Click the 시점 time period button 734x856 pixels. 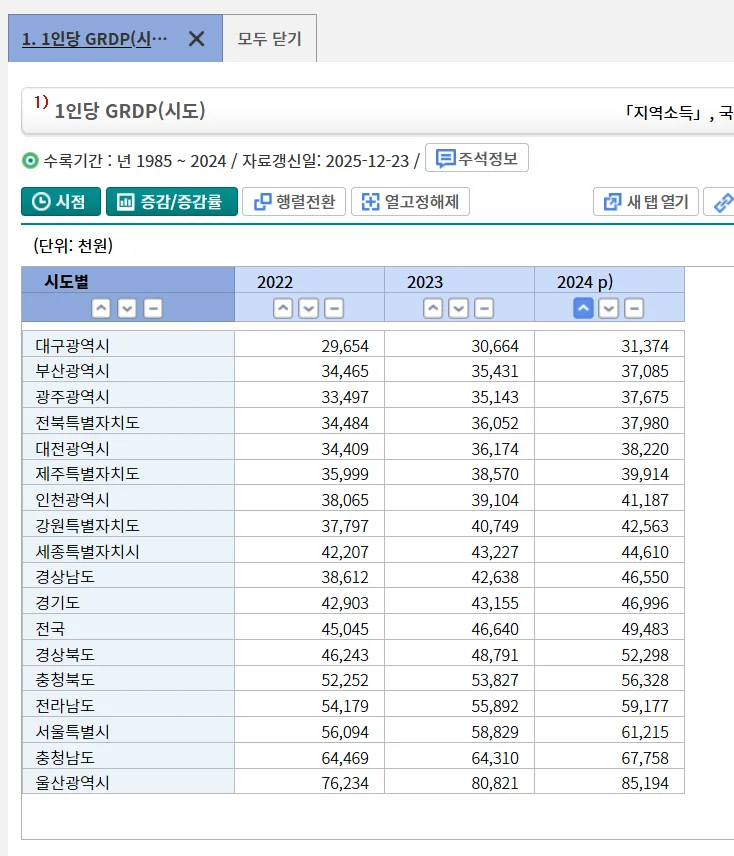pyautogui.click(x=61, y=201)
